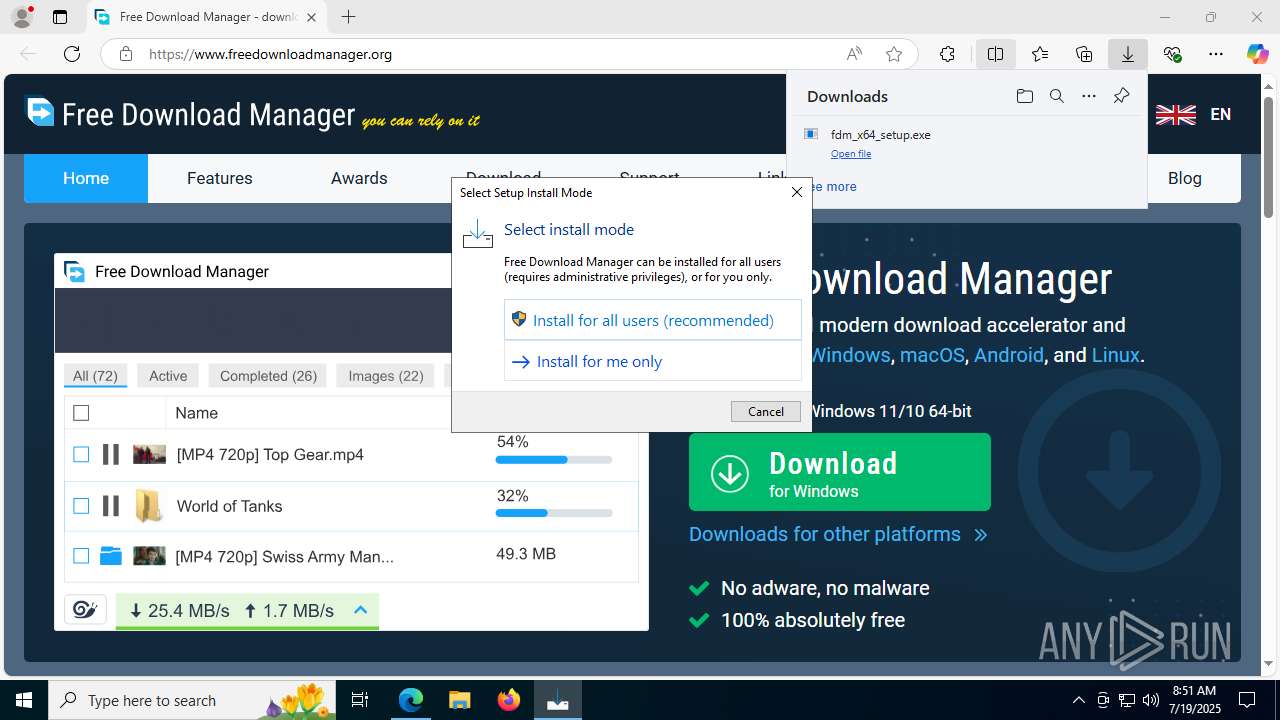Open the Features navigation tab
Viewport: 1280px width, 720px height.
220,178
